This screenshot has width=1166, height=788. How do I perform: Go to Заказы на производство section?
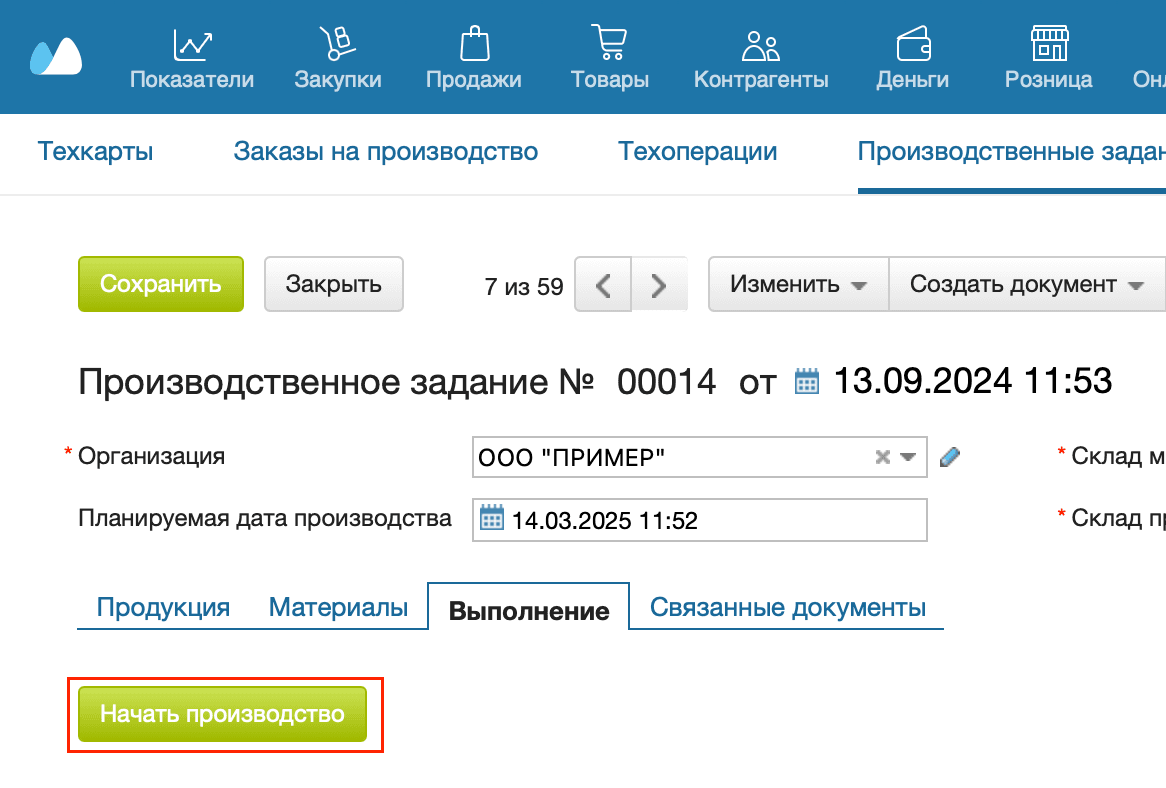coord(385,151)
